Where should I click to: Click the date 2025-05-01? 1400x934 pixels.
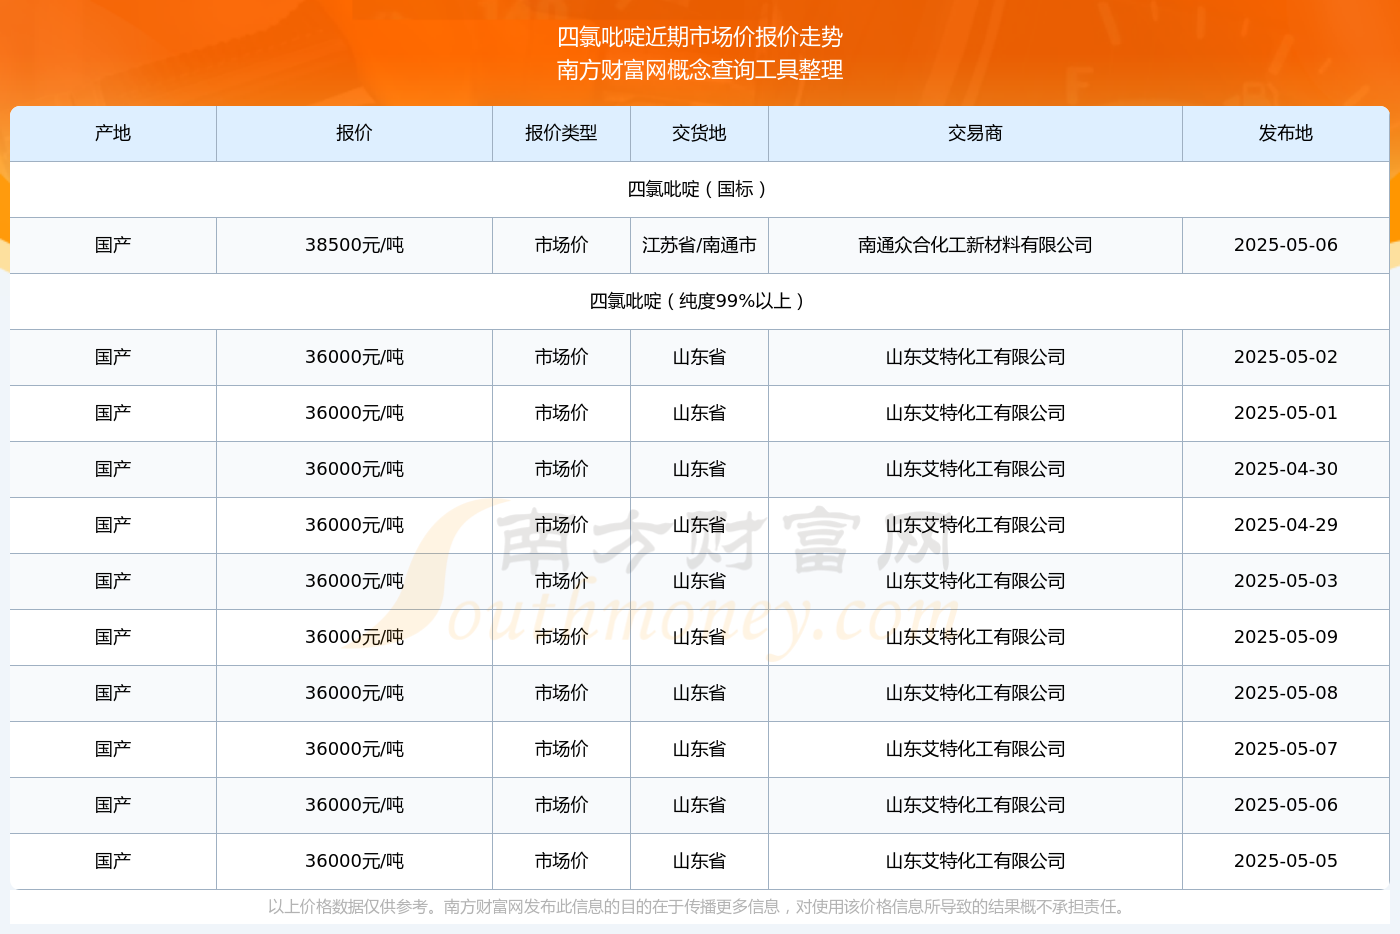(1285, 413)
